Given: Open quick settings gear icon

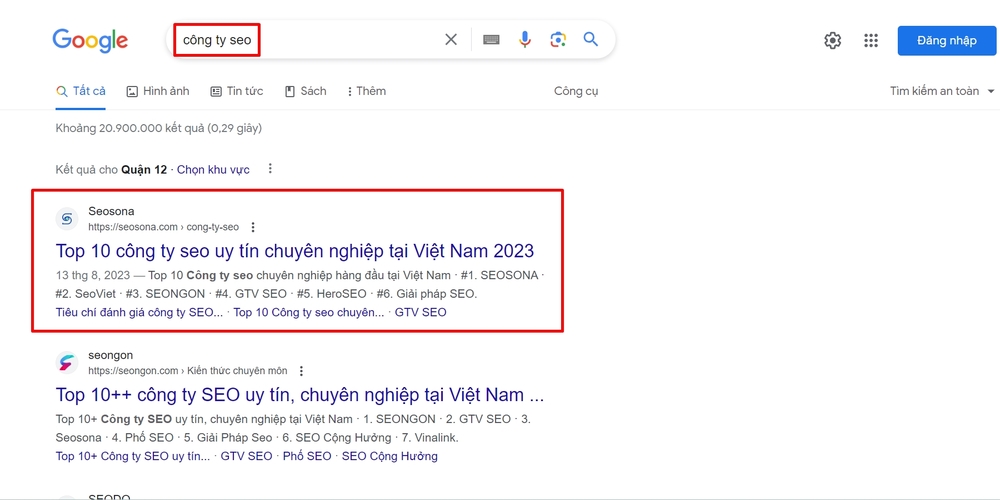Looking at the screenshot, I should pyautogui.click(x=832, y=40).
